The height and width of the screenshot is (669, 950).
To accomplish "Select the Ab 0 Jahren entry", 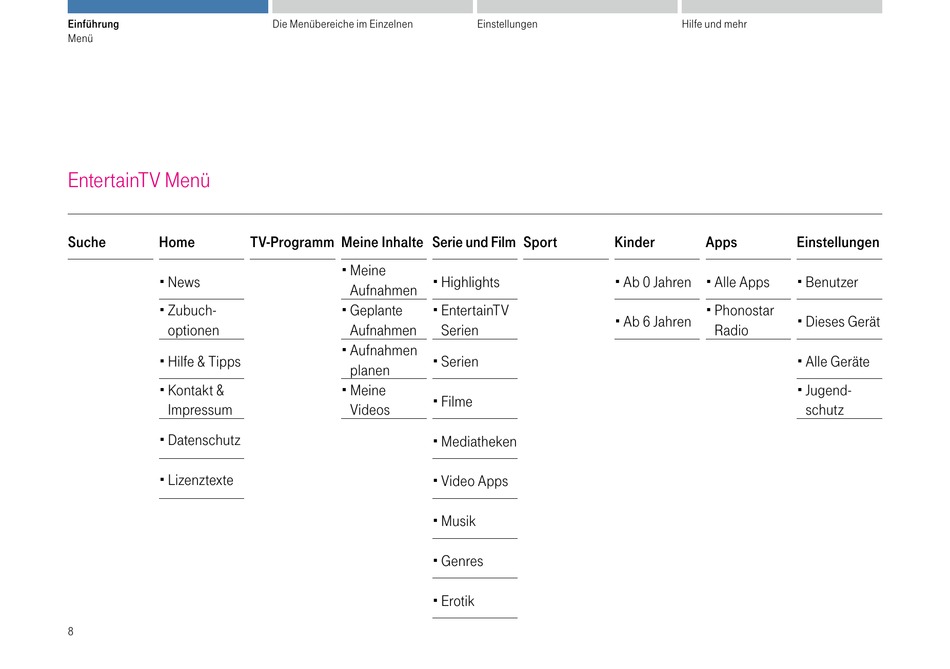I will pyautogui.click(x=657, y=282).
